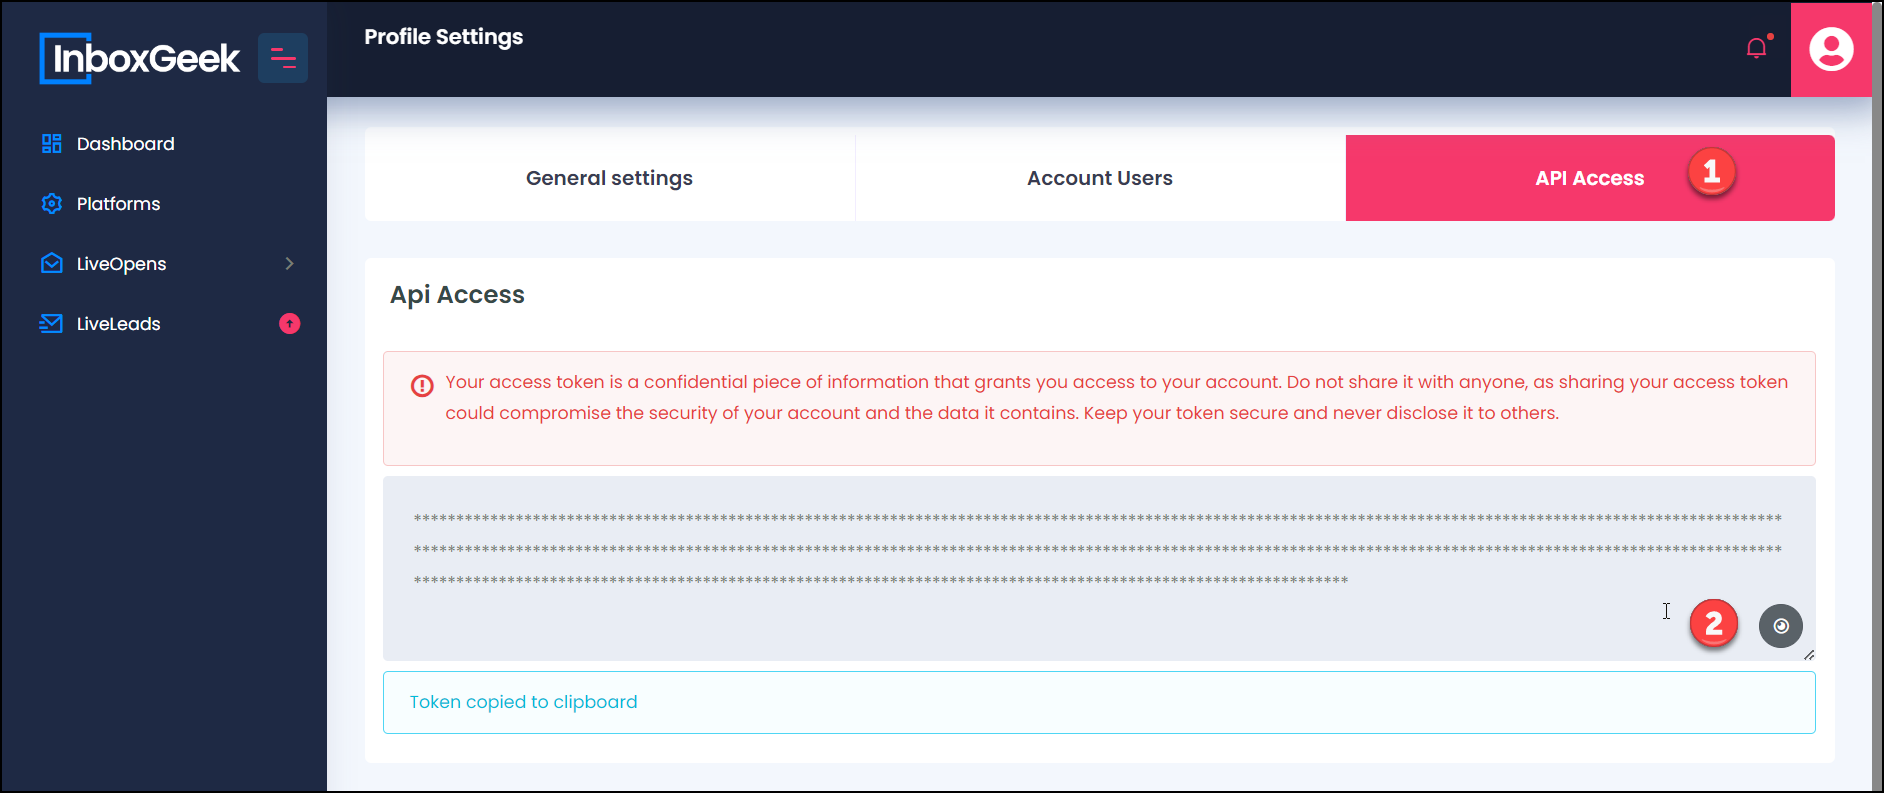Viewport: 1884px width, 793px height.
Task: Click the InboxGeek logo
Action: (x=139, y=58)
